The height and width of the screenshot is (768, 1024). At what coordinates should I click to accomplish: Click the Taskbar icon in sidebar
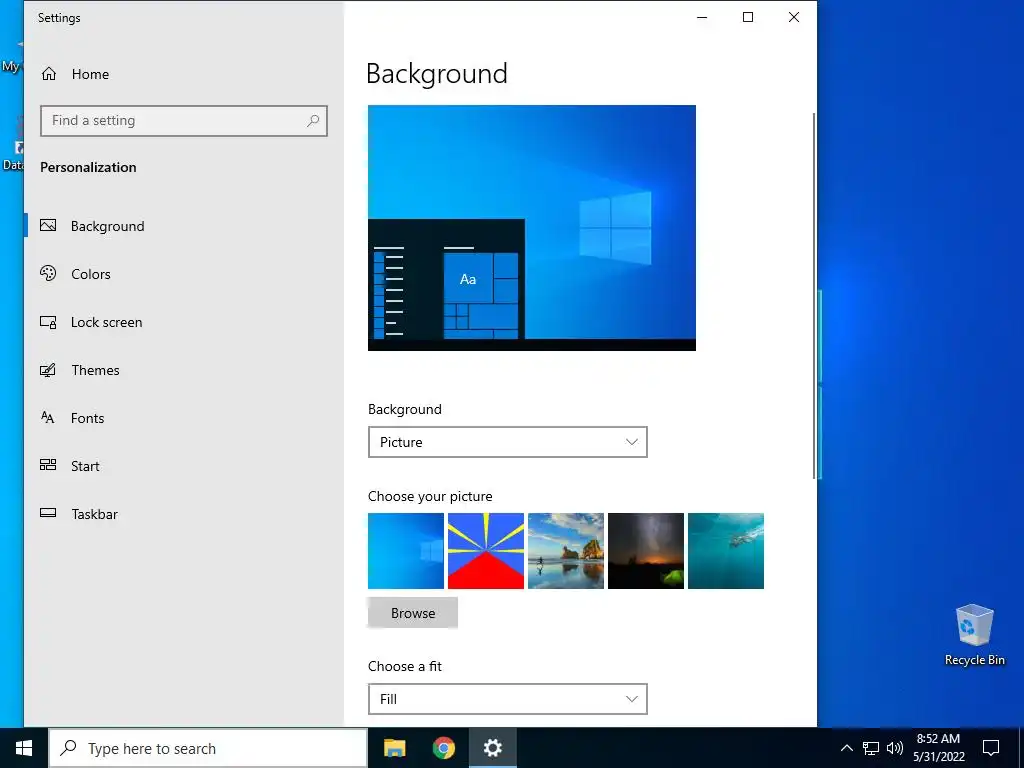(48, 513)
